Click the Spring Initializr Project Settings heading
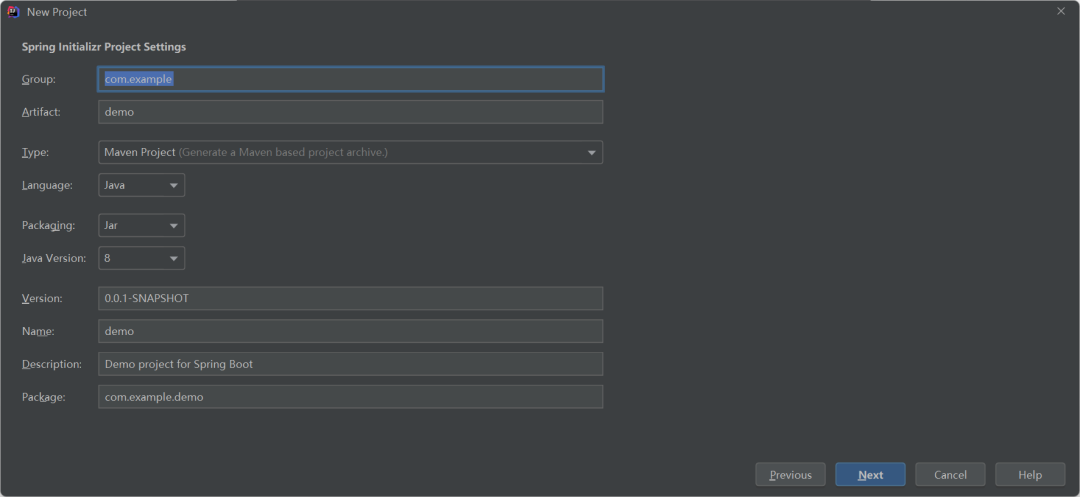 point(104,47)
